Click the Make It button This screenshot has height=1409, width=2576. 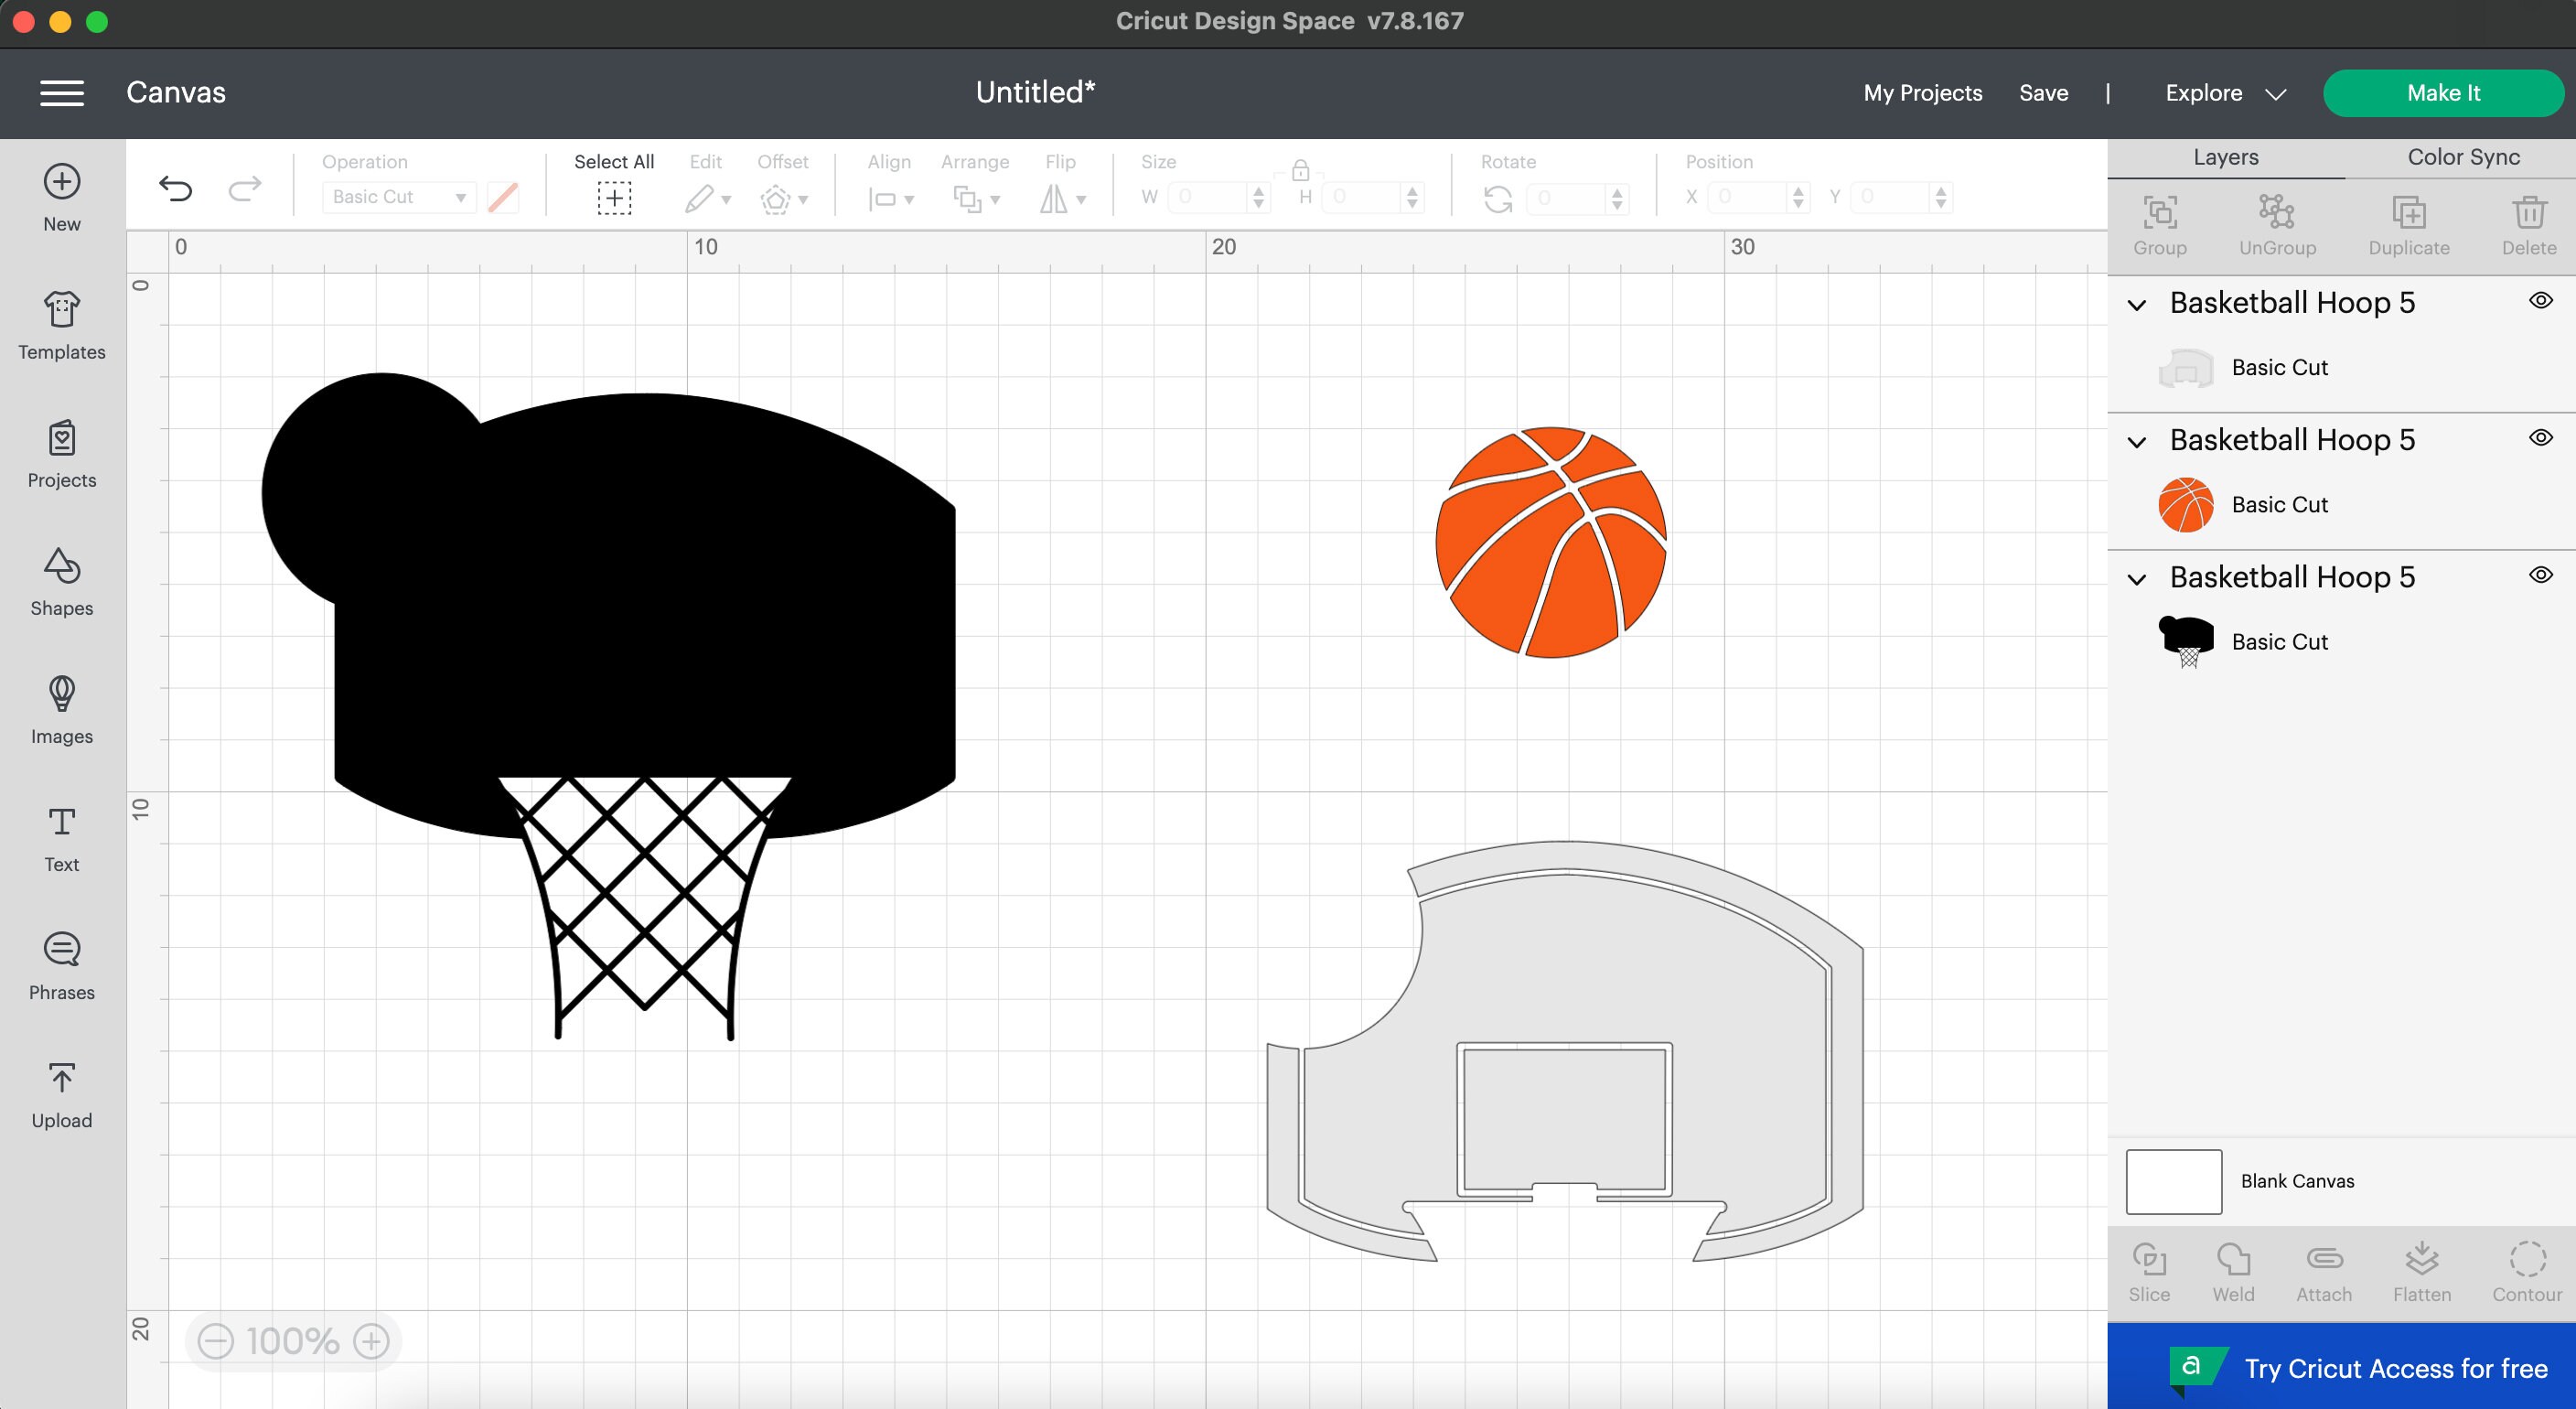coord(2443,92)
